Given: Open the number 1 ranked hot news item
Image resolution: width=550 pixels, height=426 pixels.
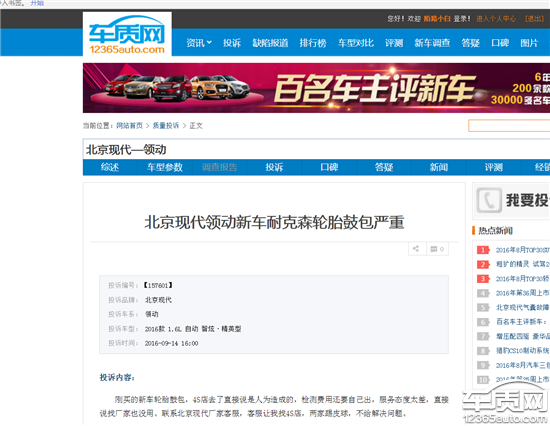Looking at the screenshot, I should [x=522, y=250].
